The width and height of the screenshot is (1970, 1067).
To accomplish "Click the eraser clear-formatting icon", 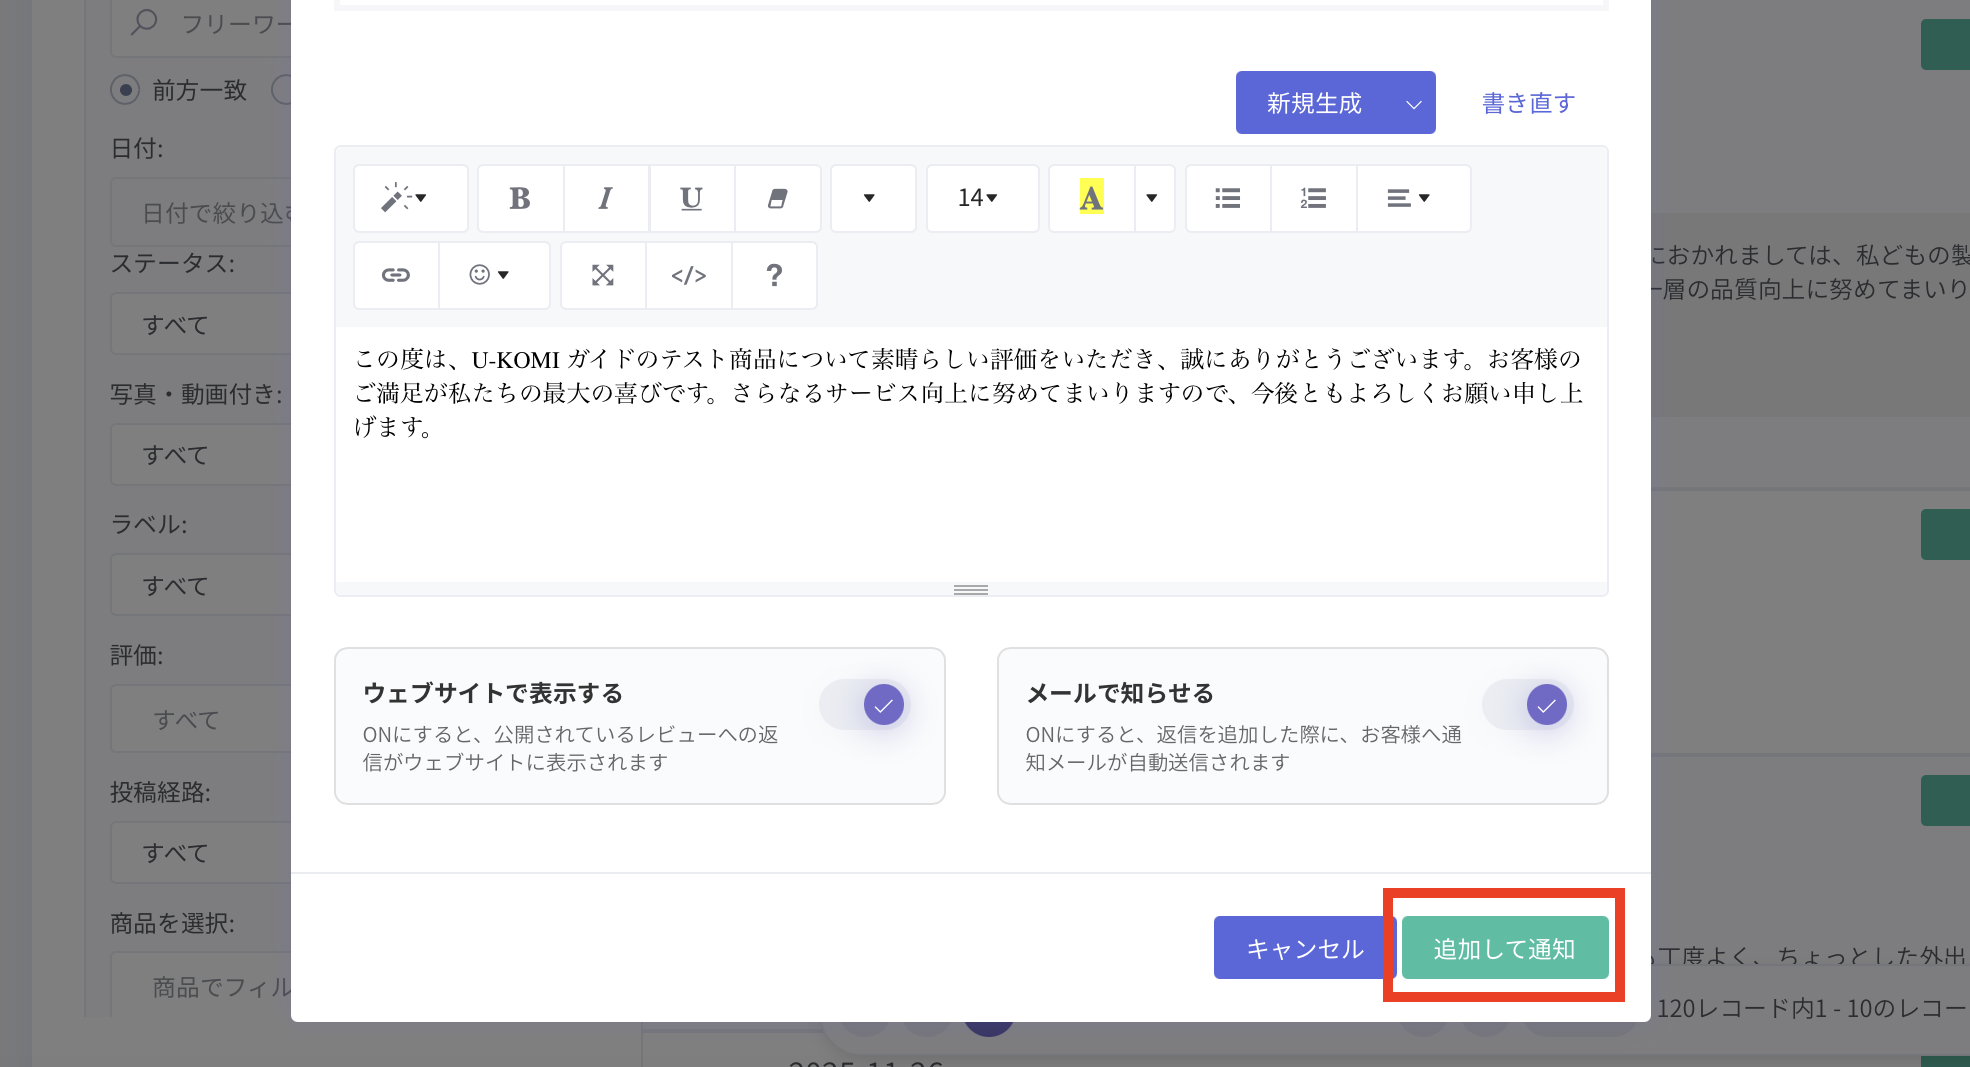I will click(777, 198).
